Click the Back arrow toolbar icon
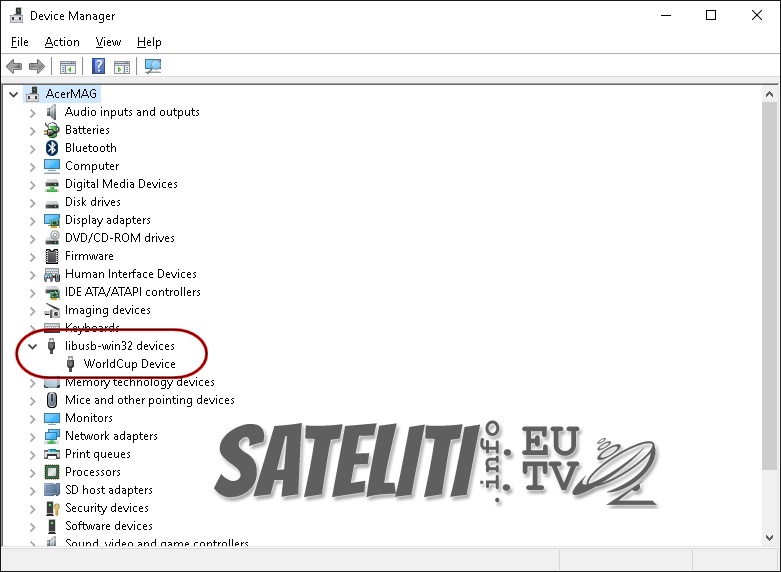 14,66
